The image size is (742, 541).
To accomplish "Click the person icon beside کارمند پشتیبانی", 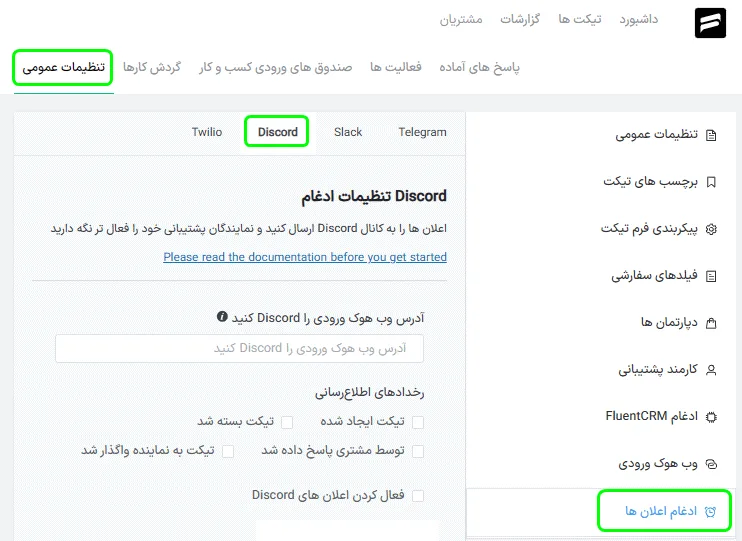I will (711, 370).
